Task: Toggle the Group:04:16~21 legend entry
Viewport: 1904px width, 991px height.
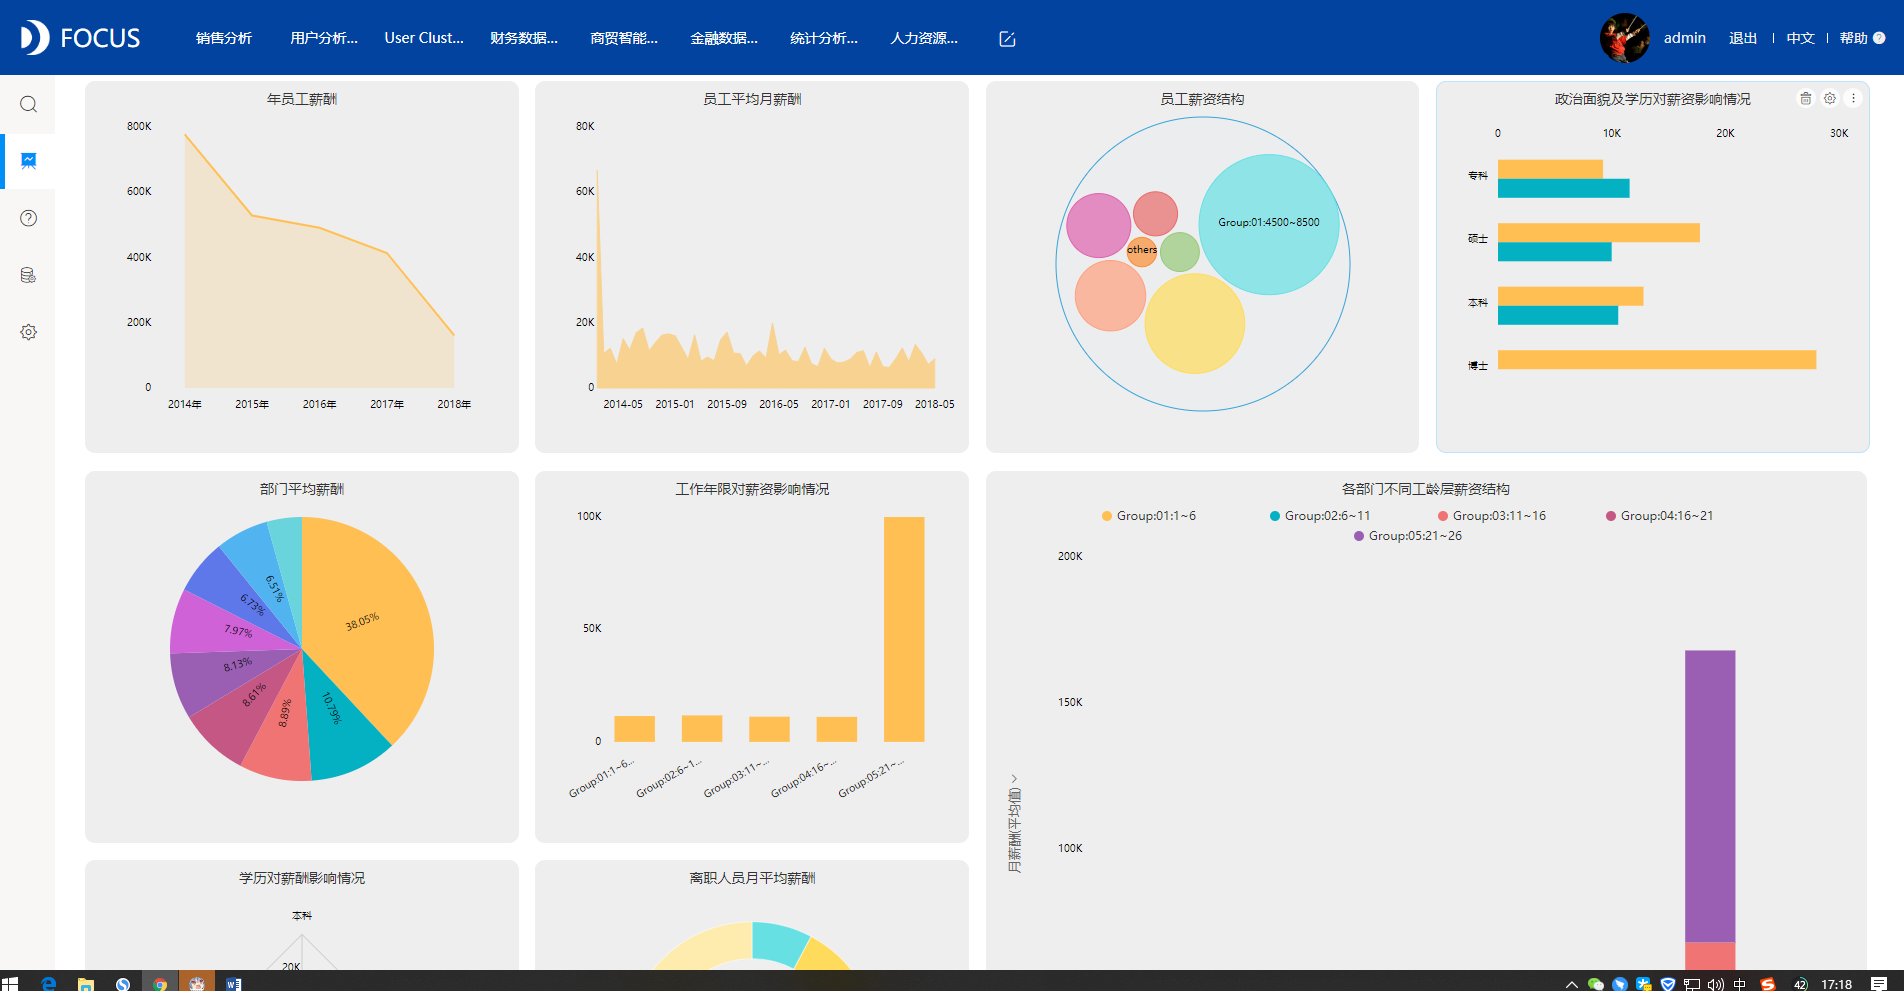Action: (1660, 516)
